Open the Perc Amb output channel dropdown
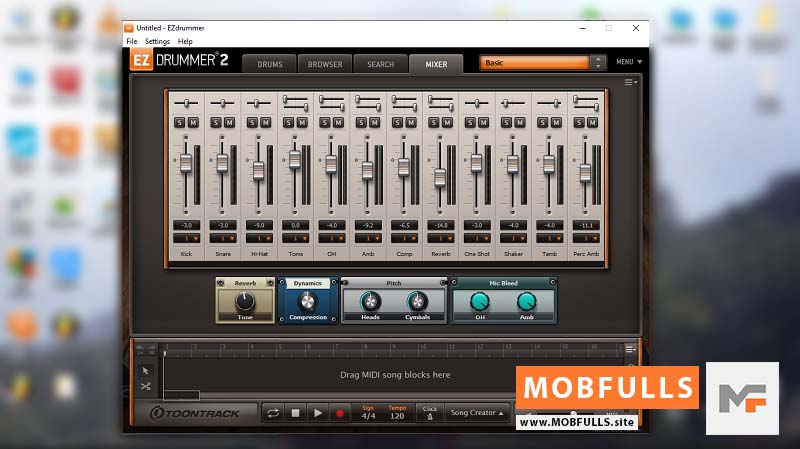 (586, 238)
